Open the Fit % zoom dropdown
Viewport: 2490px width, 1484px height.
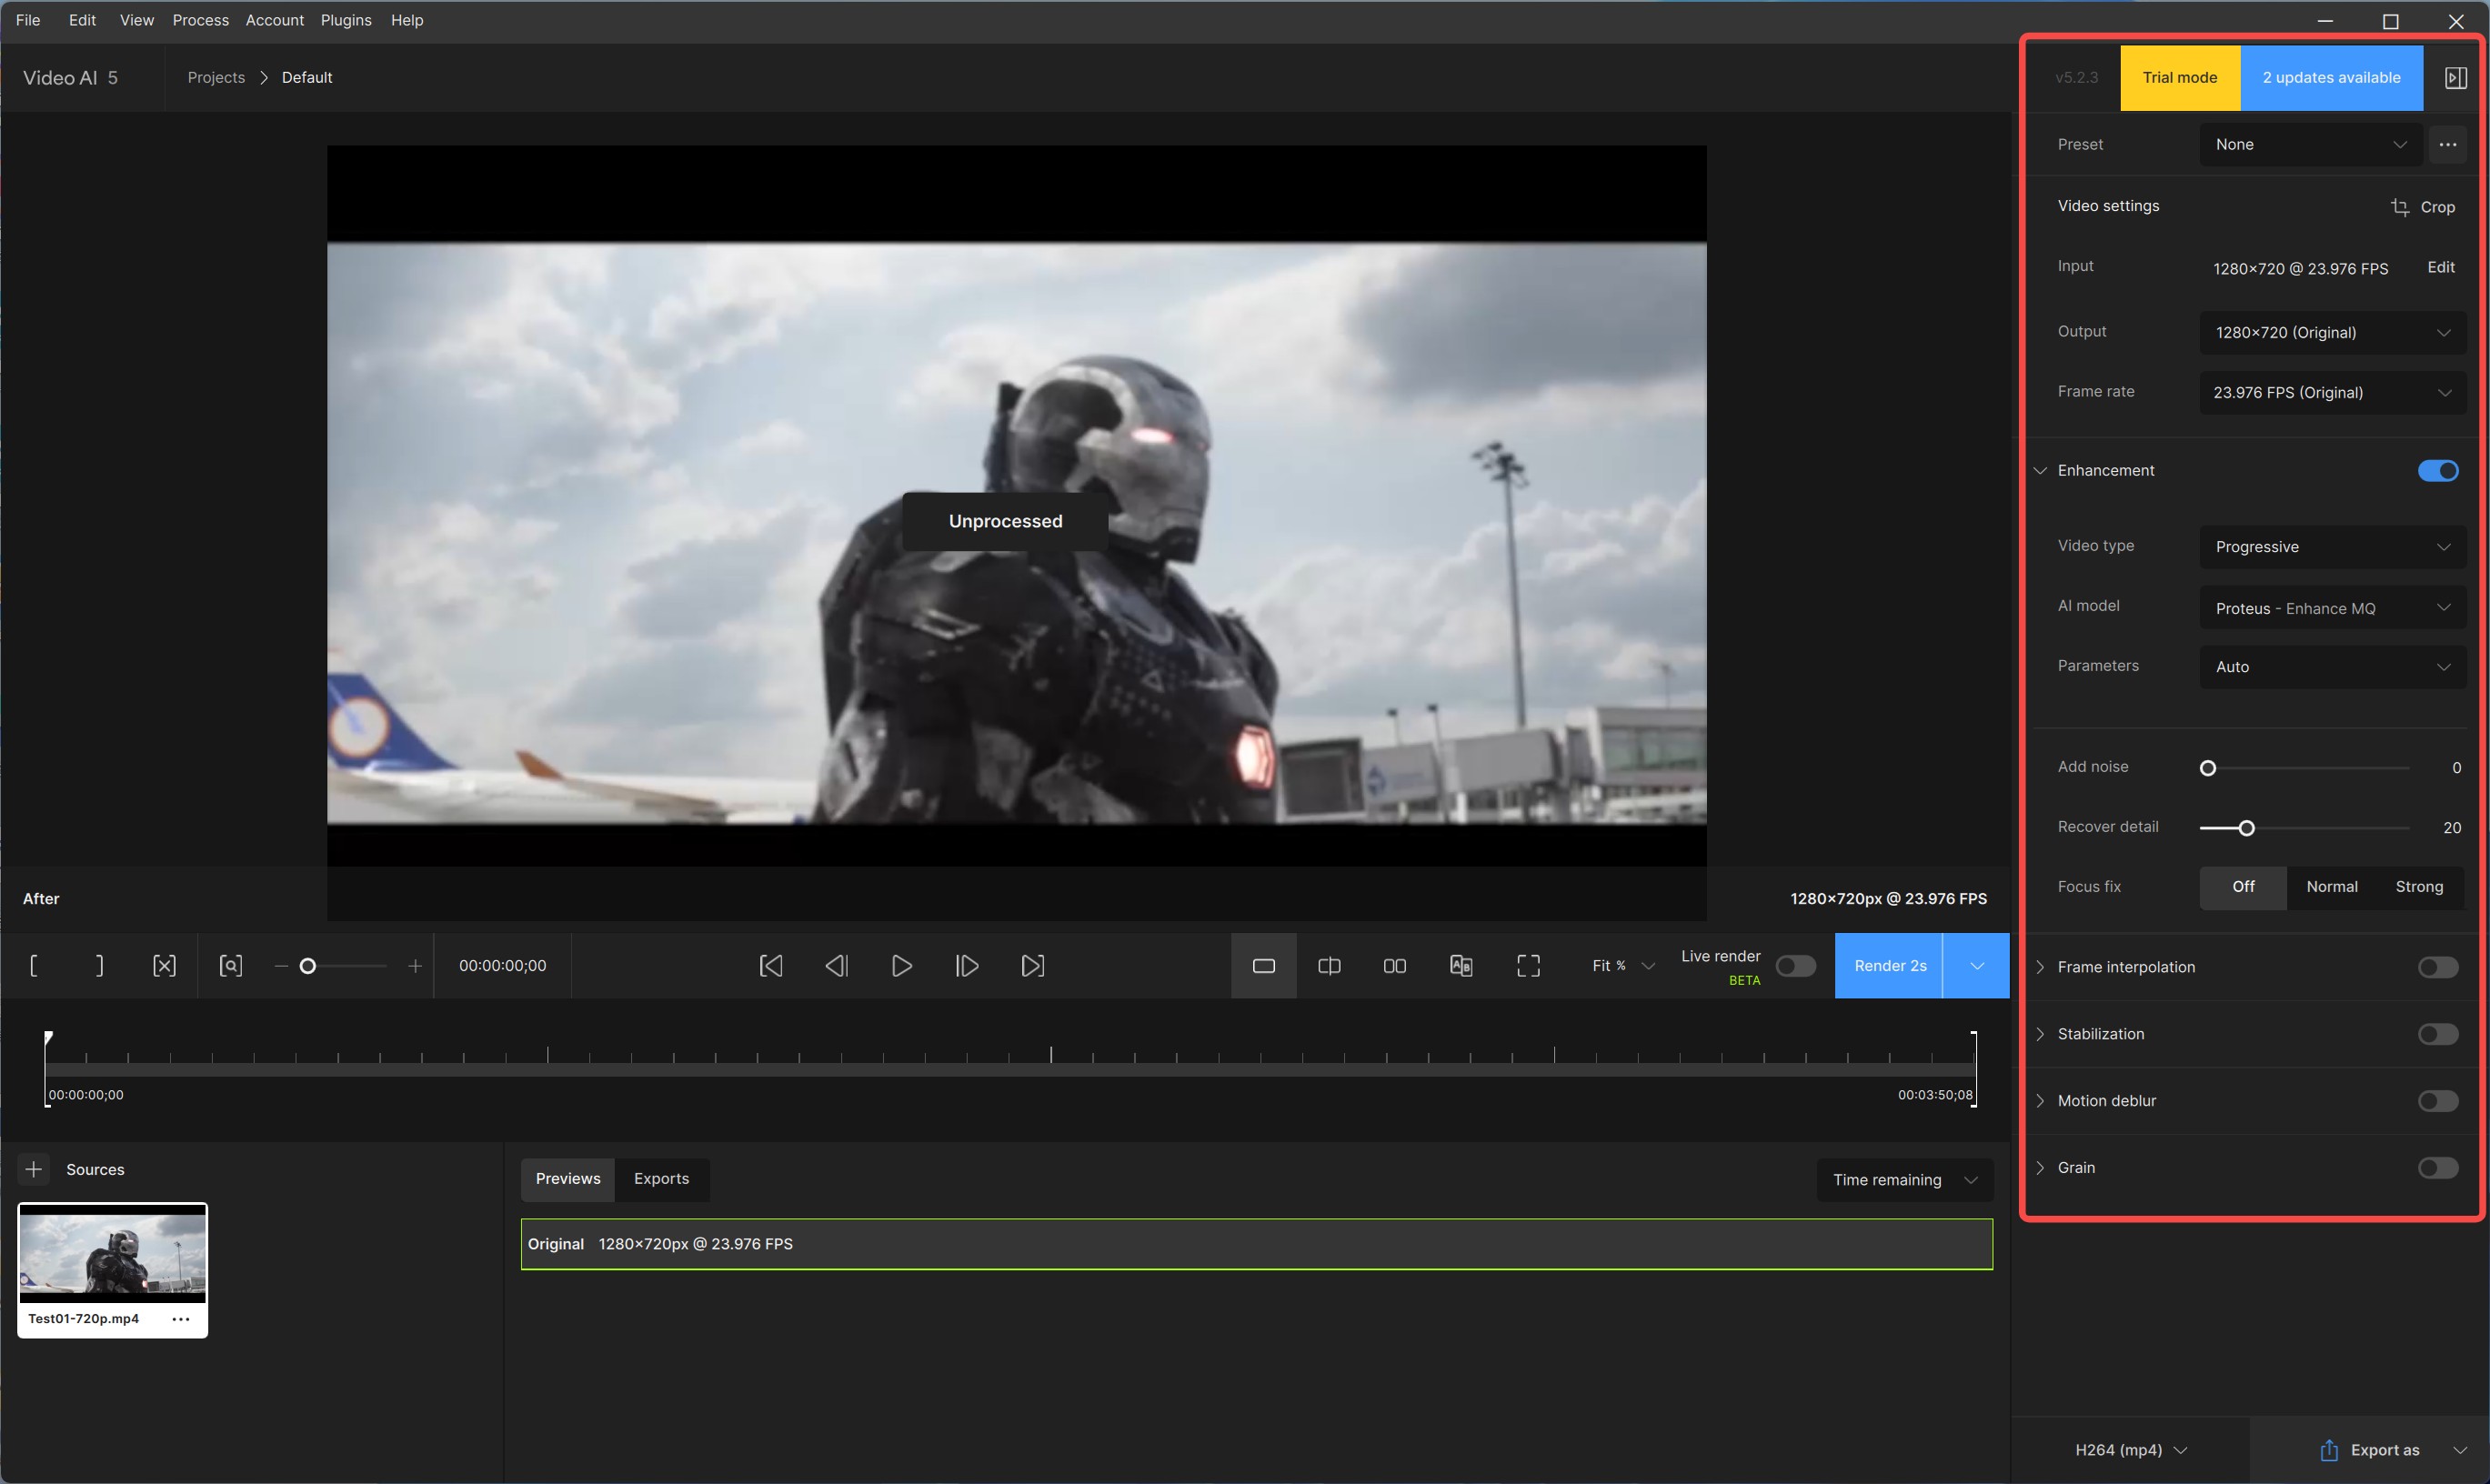pyautogui.click(x=1623, y=965)
